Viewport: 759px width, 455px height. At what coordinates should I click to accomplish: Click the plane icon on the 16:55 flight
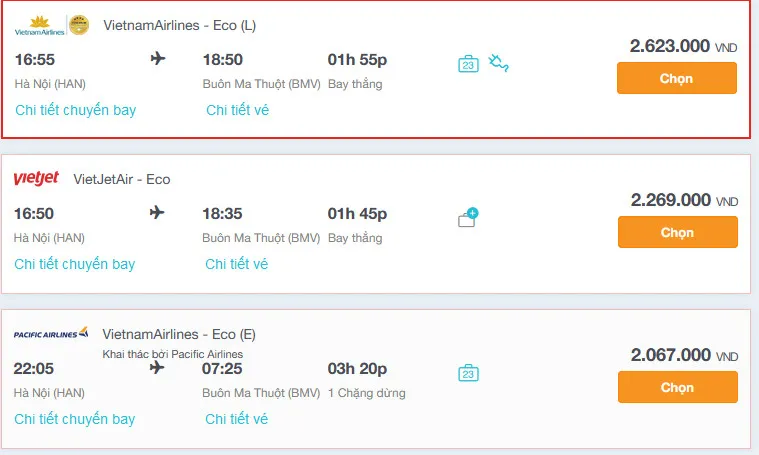point(158,59)
